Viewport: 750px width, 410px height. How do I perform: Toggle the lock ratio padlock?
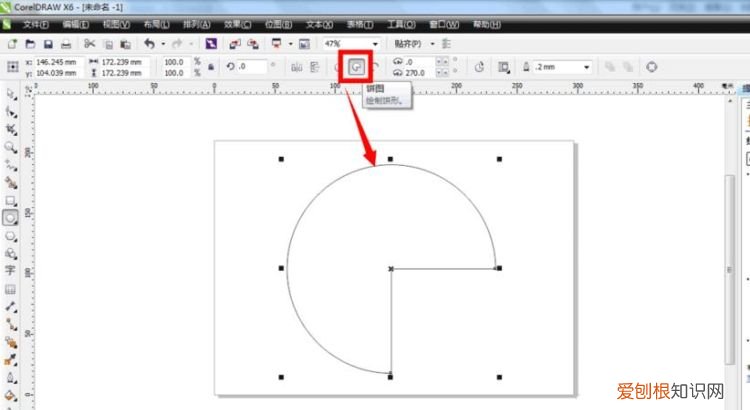coord(209,67)
